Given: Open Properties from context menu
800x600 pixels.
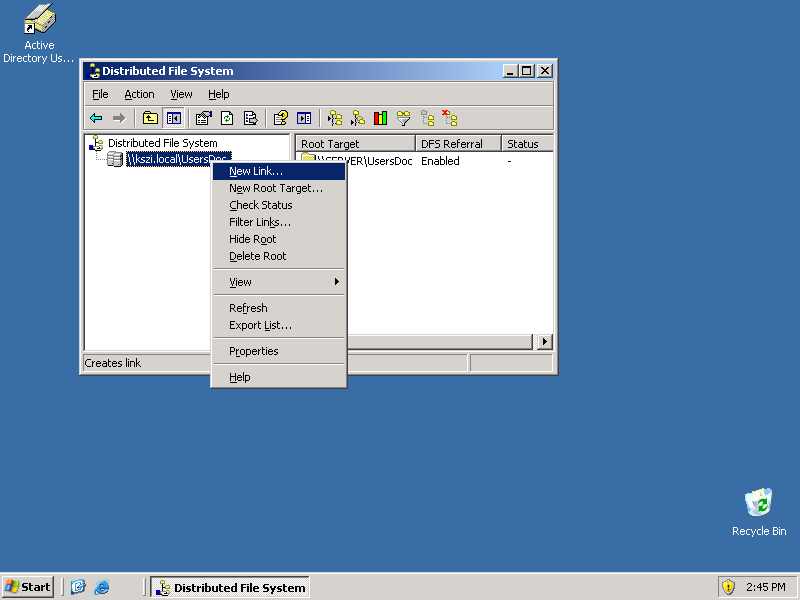Looking at the screenshot, I should pos(279,351).
